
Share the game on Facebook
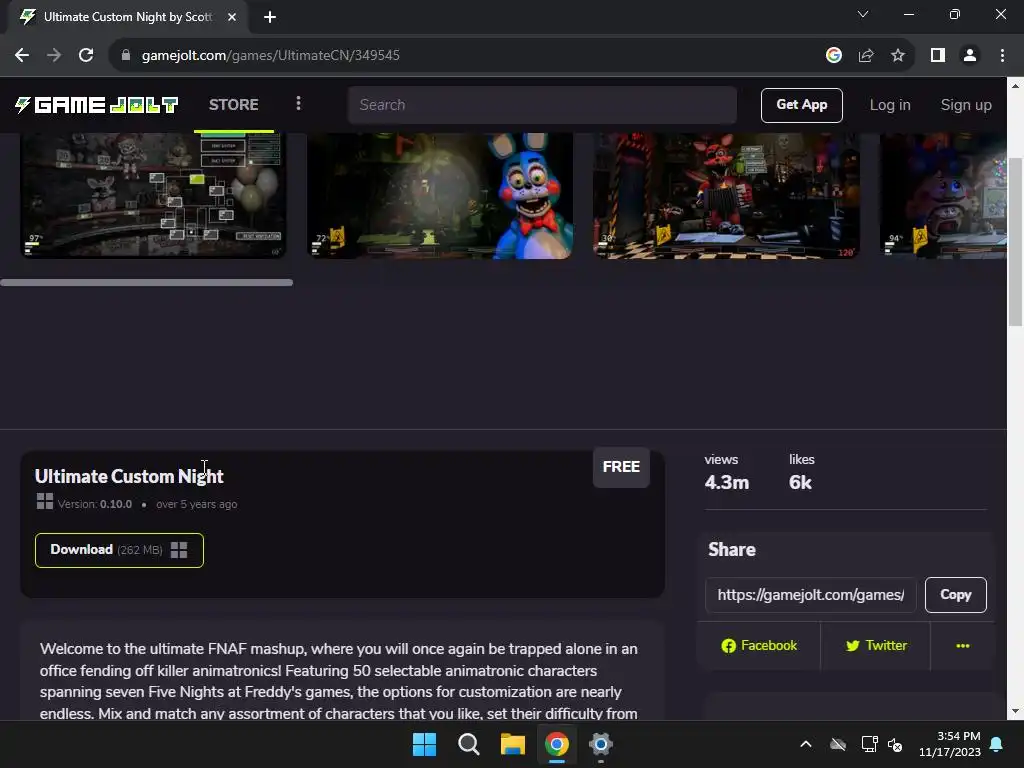[x=759, y=645]
